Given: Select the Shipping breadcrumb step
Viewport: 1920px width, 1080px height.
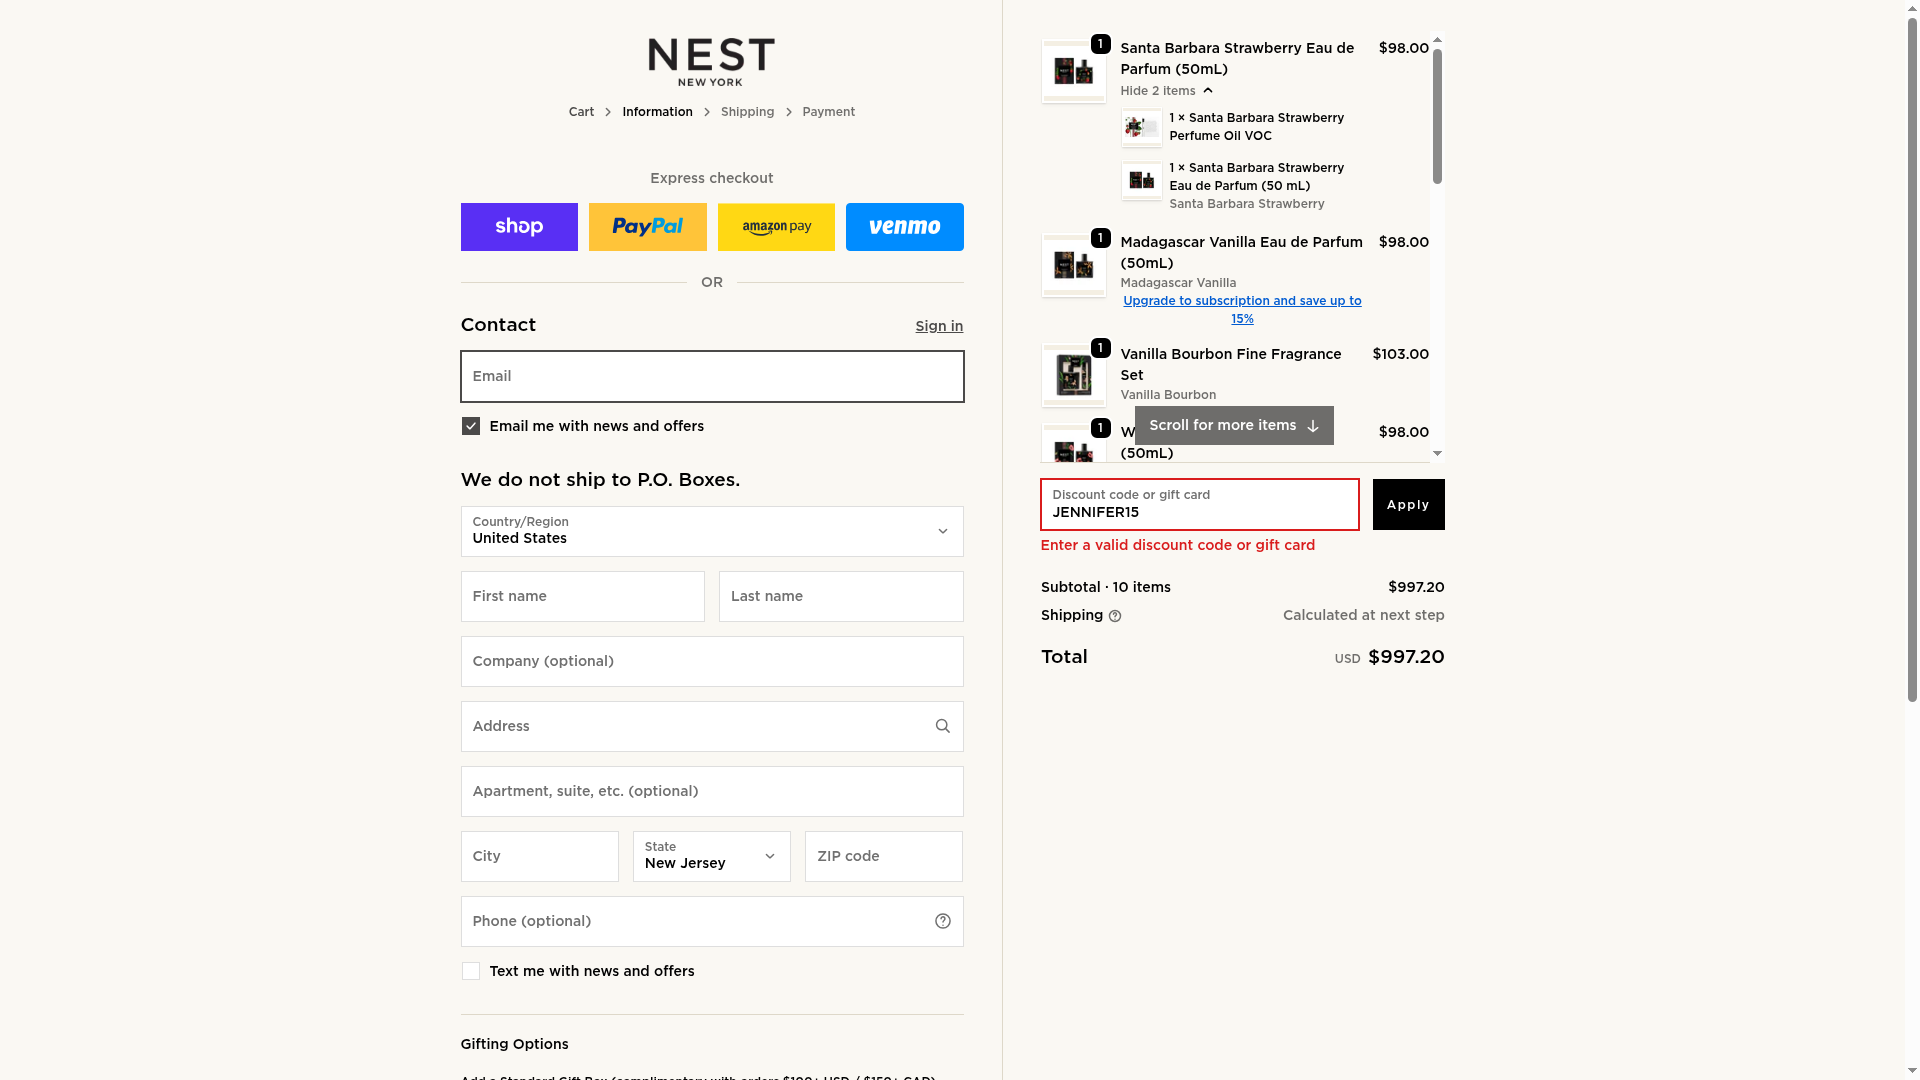Looking at the screenshot, I should coord(747,112).
